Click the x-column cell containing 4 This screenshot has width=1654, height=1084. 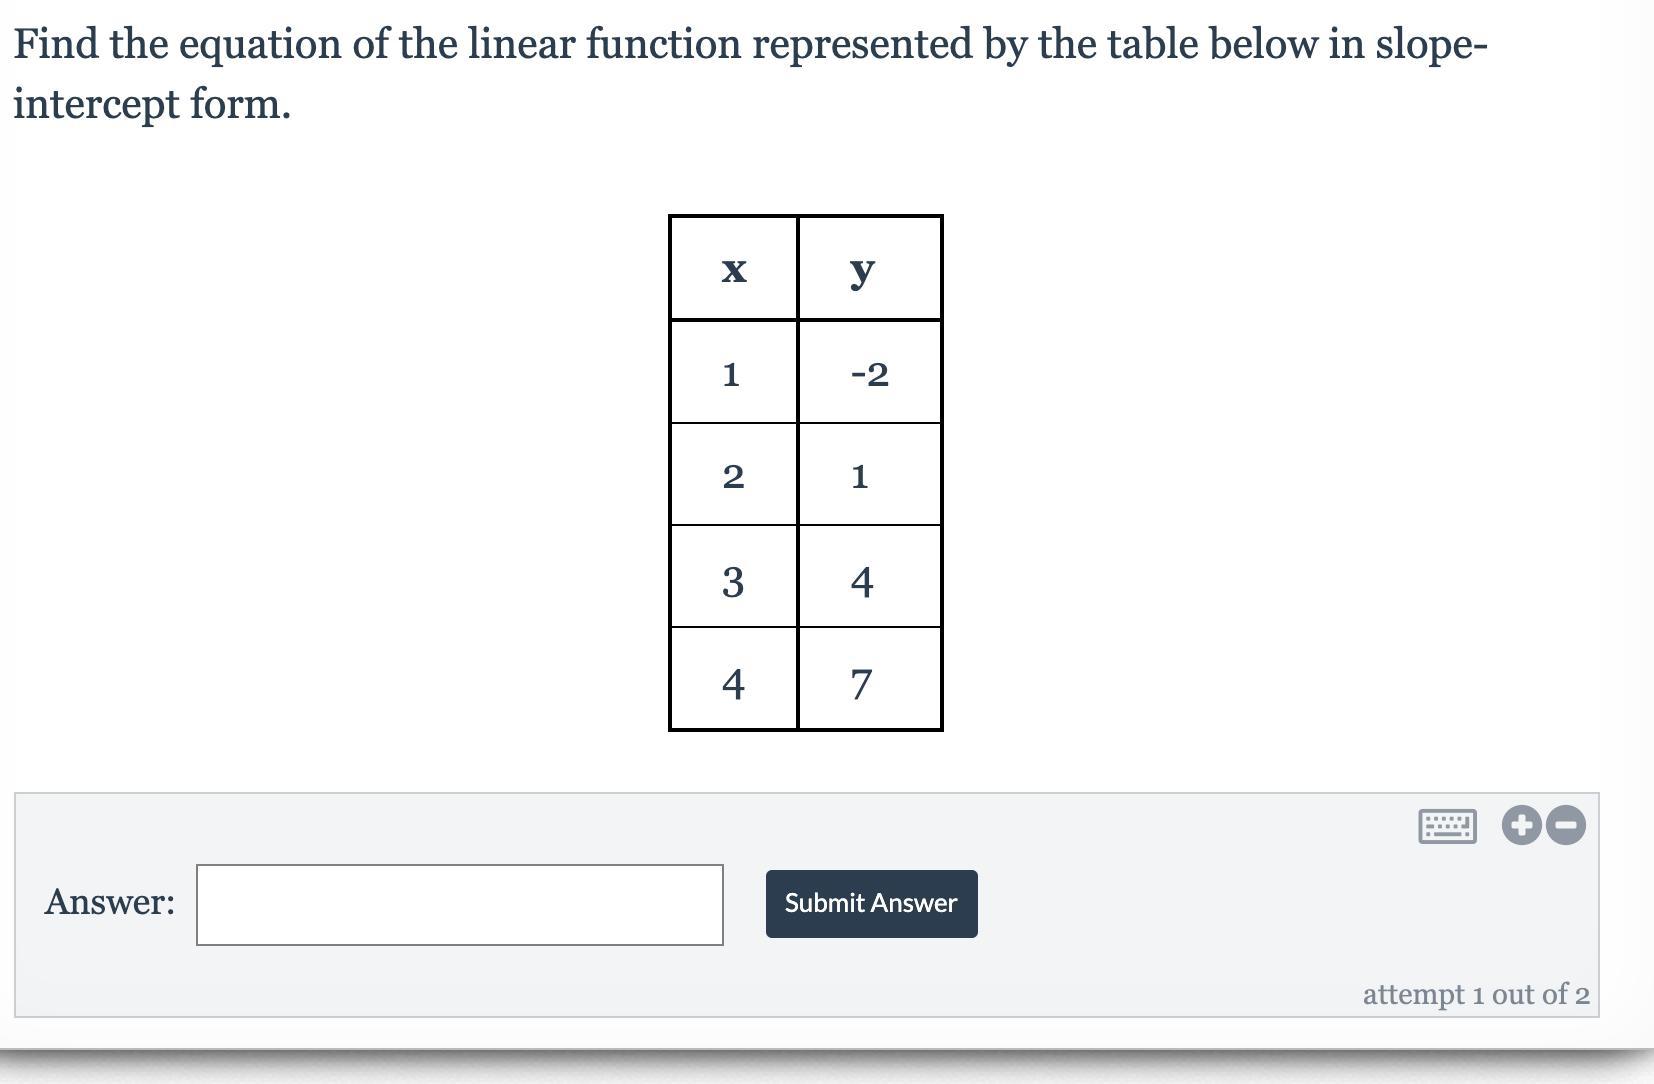[x=733, y=682]
